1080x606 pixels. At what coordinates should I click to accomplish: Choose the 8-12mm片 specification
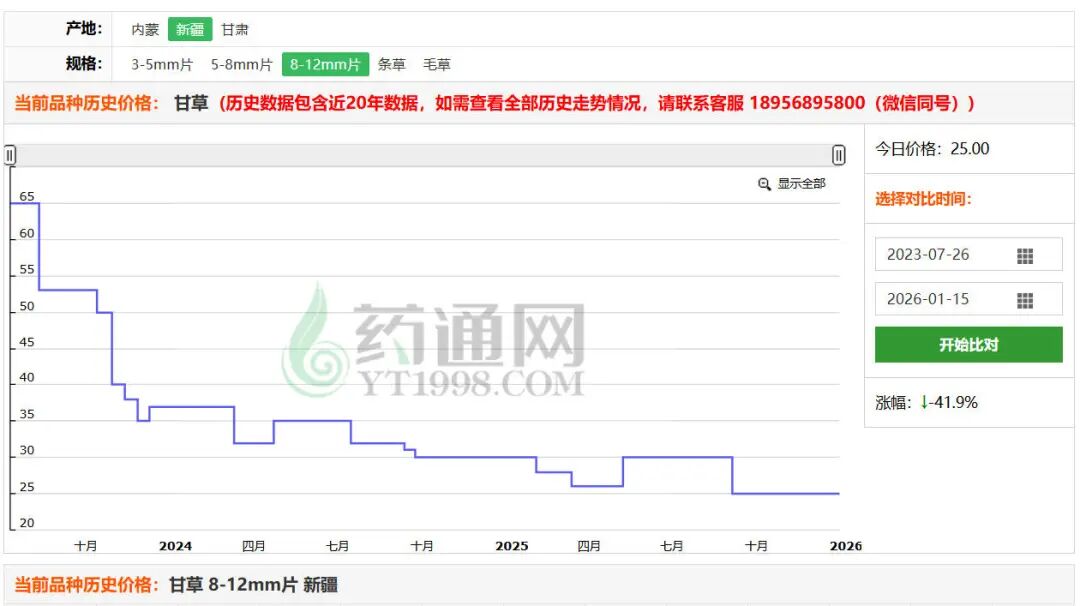[325, 65]
